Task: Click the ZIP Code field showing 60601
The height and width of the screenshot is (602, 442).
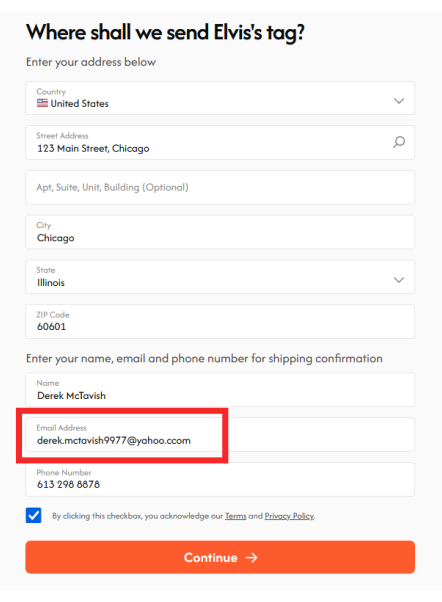Action: (x=220, y=321)
